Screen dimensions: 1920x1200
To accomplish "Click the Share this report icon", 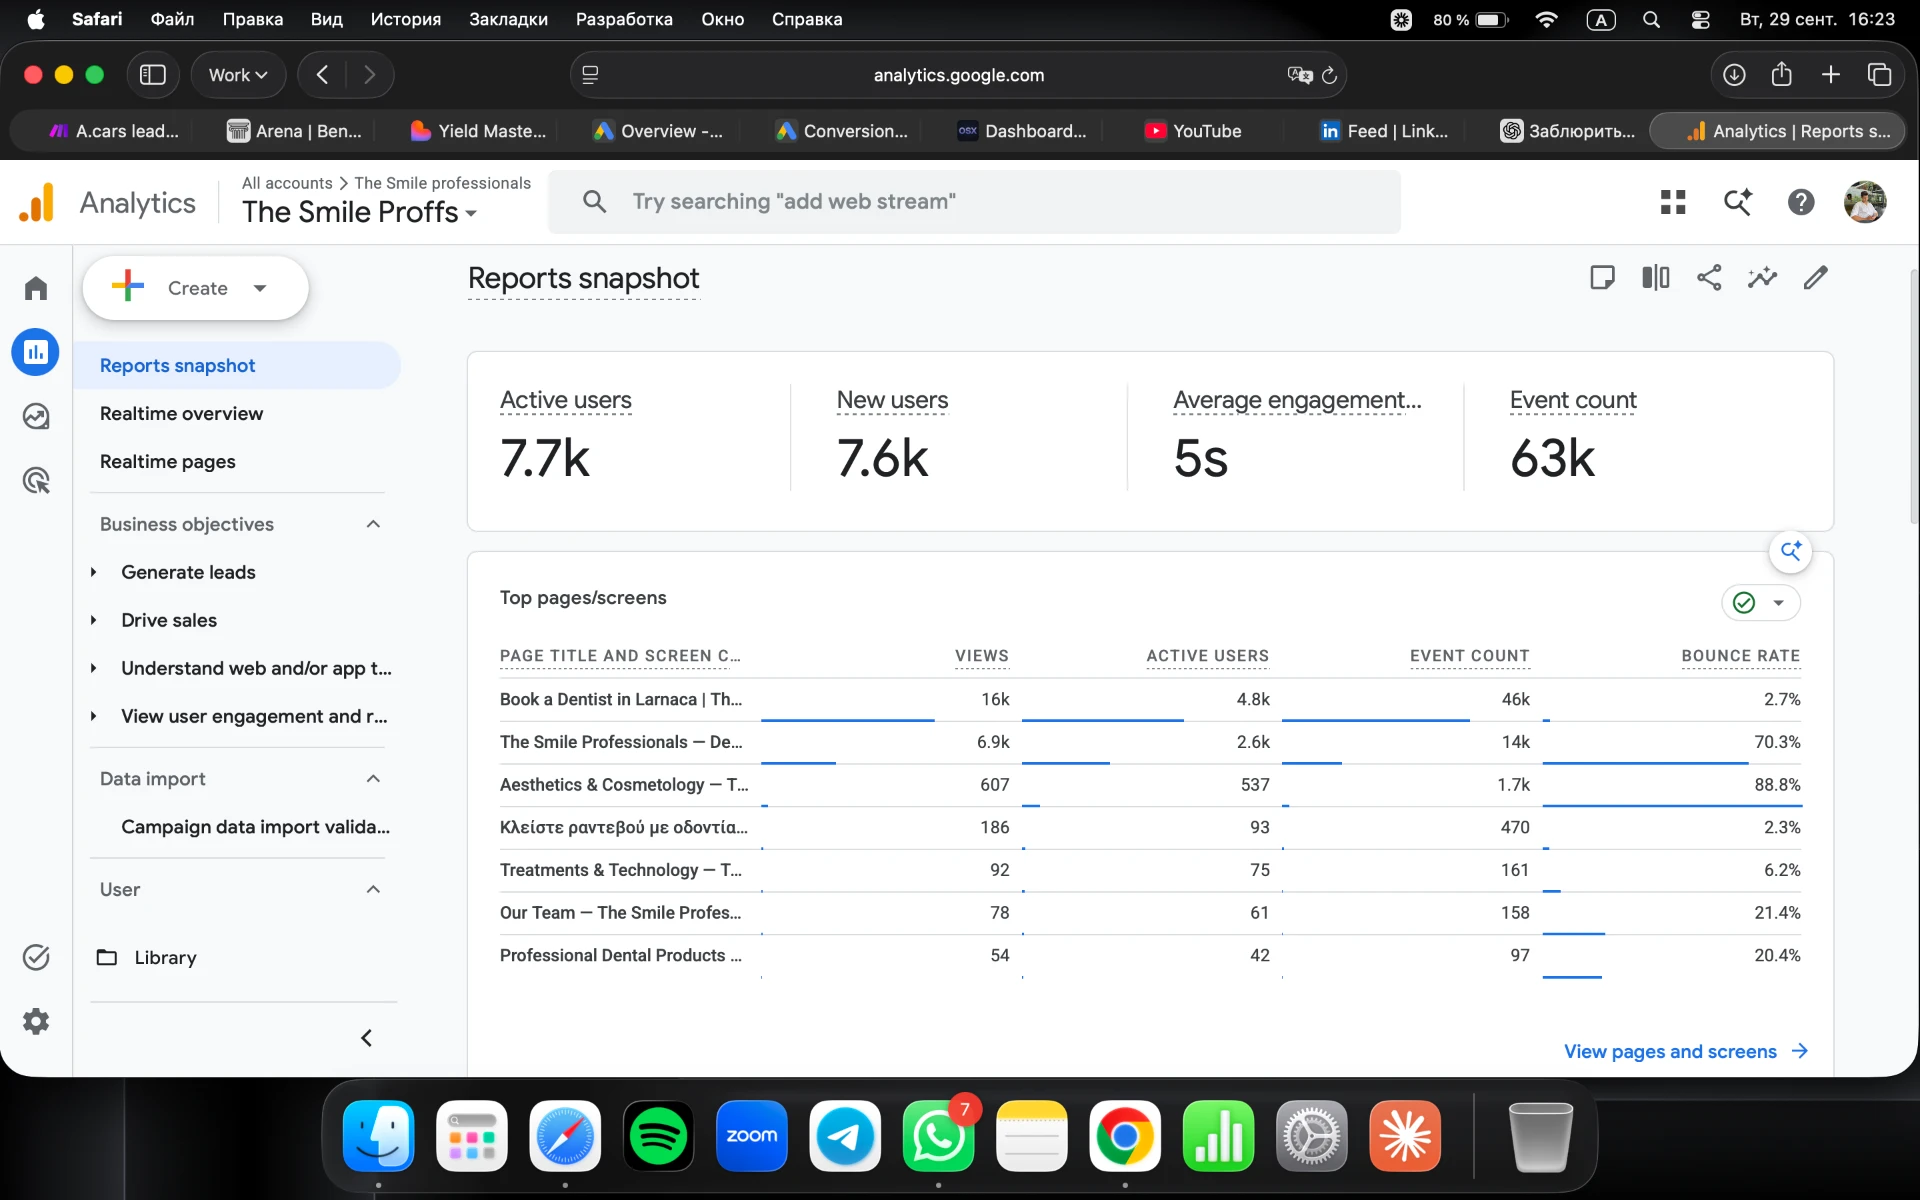I will pos(1709,277).
